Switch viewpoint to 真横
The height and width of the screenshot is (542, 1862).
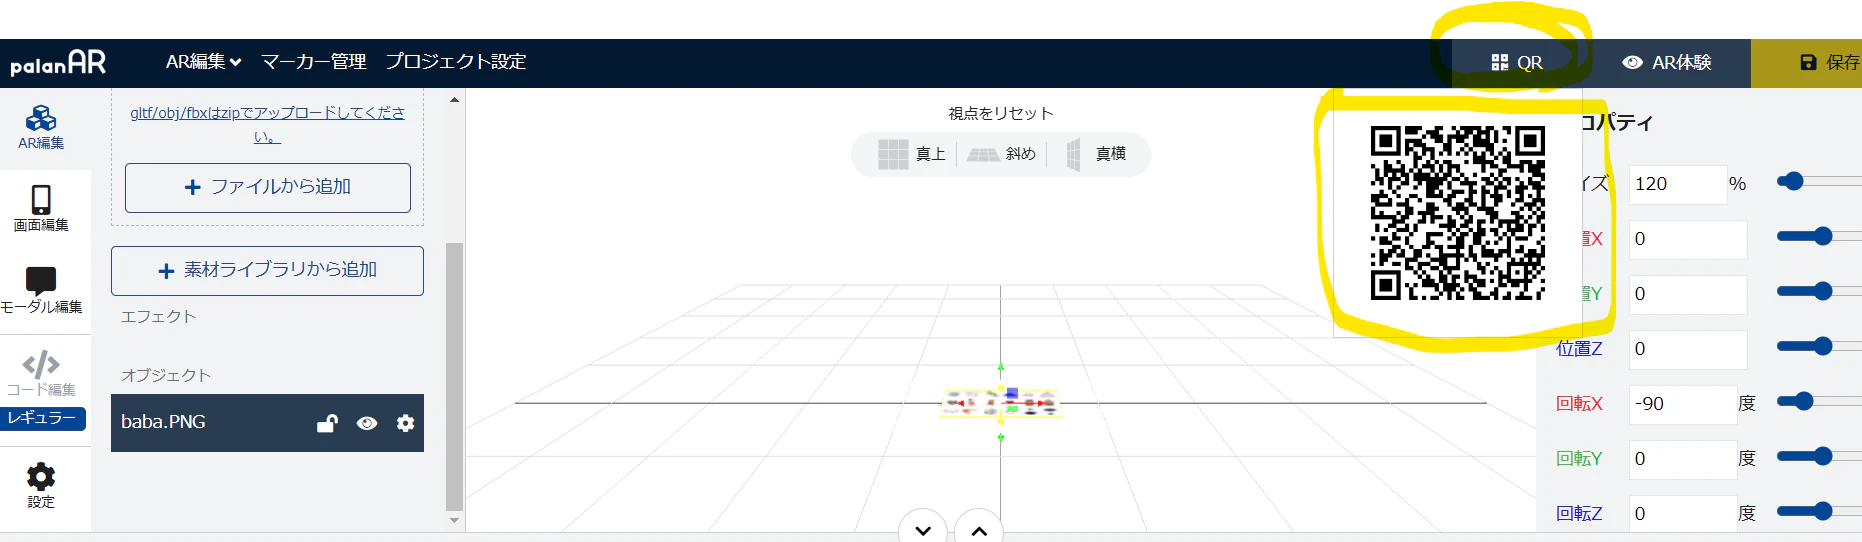coord(1096,154)
